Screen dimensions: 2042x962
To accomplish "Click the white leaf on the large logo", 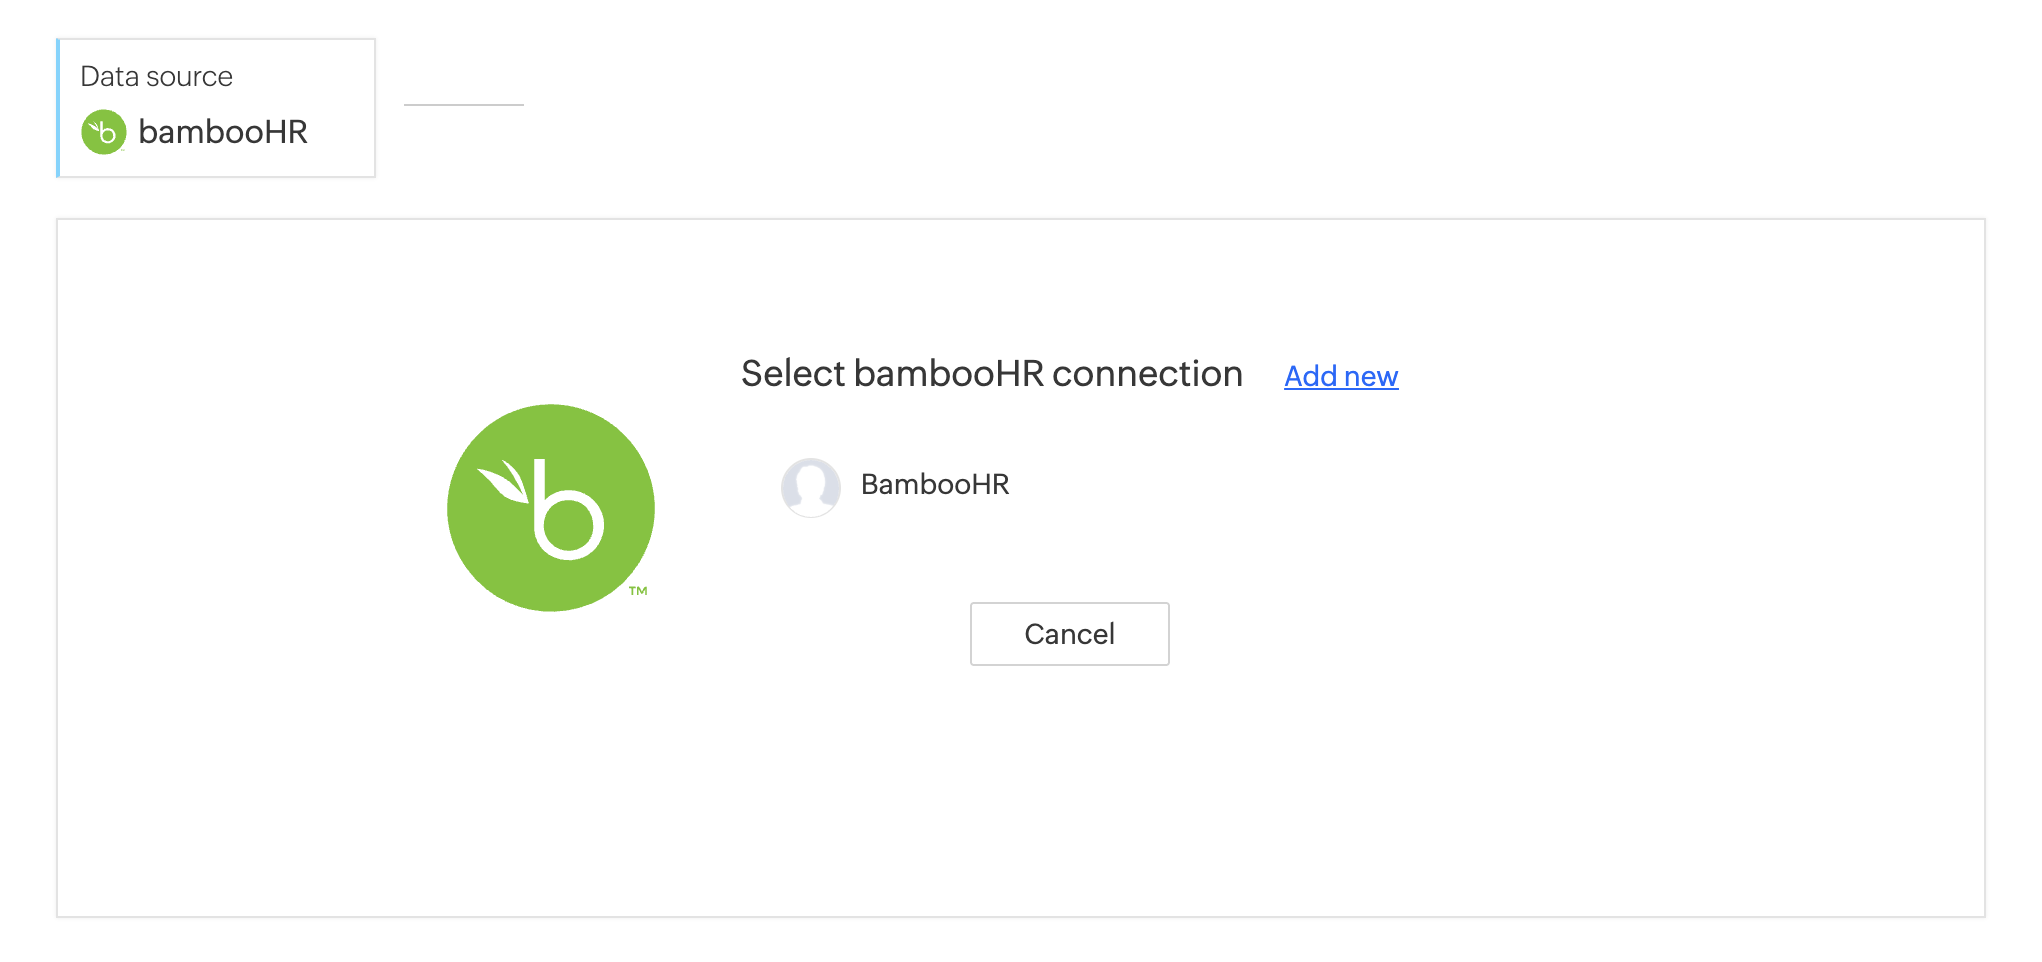I will (504, 481).
